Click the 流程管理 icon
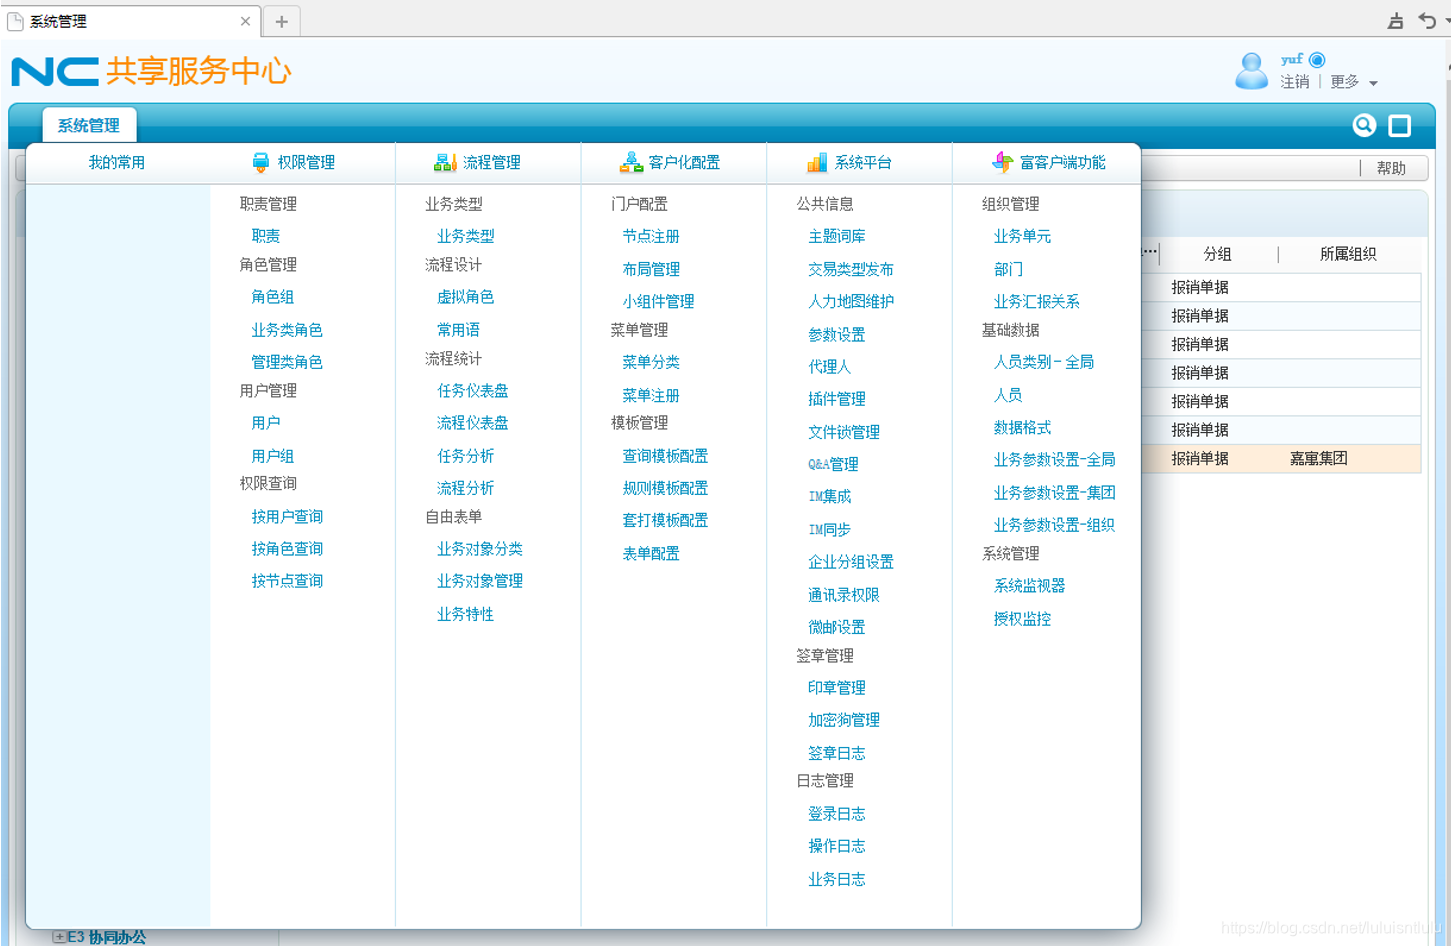Viewport: 1451px width, 946px height. [445, 162]
